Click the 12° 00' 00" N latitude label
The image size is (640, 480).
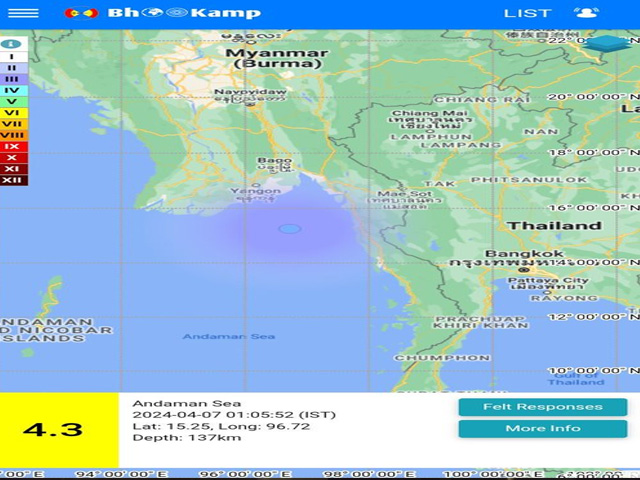click(x=593, y=317)
